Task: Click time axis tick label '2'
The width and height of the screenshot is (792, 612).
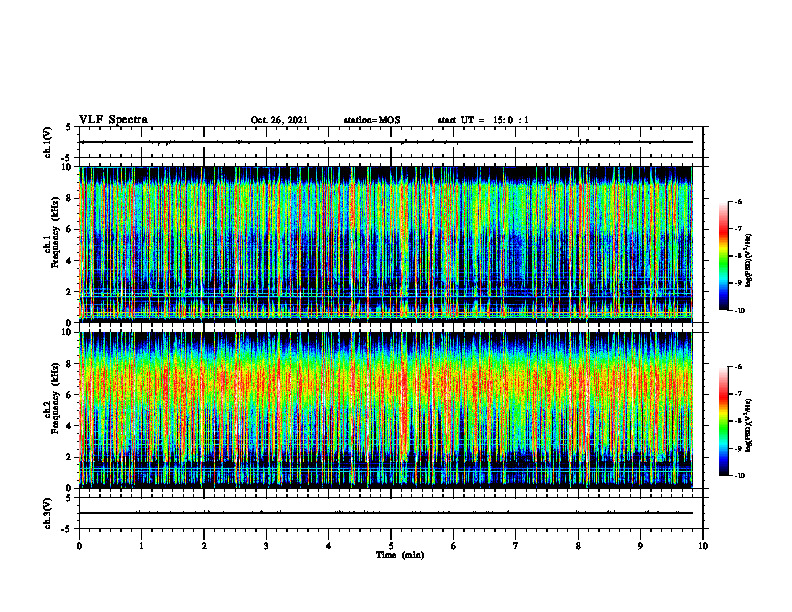Action: pyautogui.click(x=204, y=546)
